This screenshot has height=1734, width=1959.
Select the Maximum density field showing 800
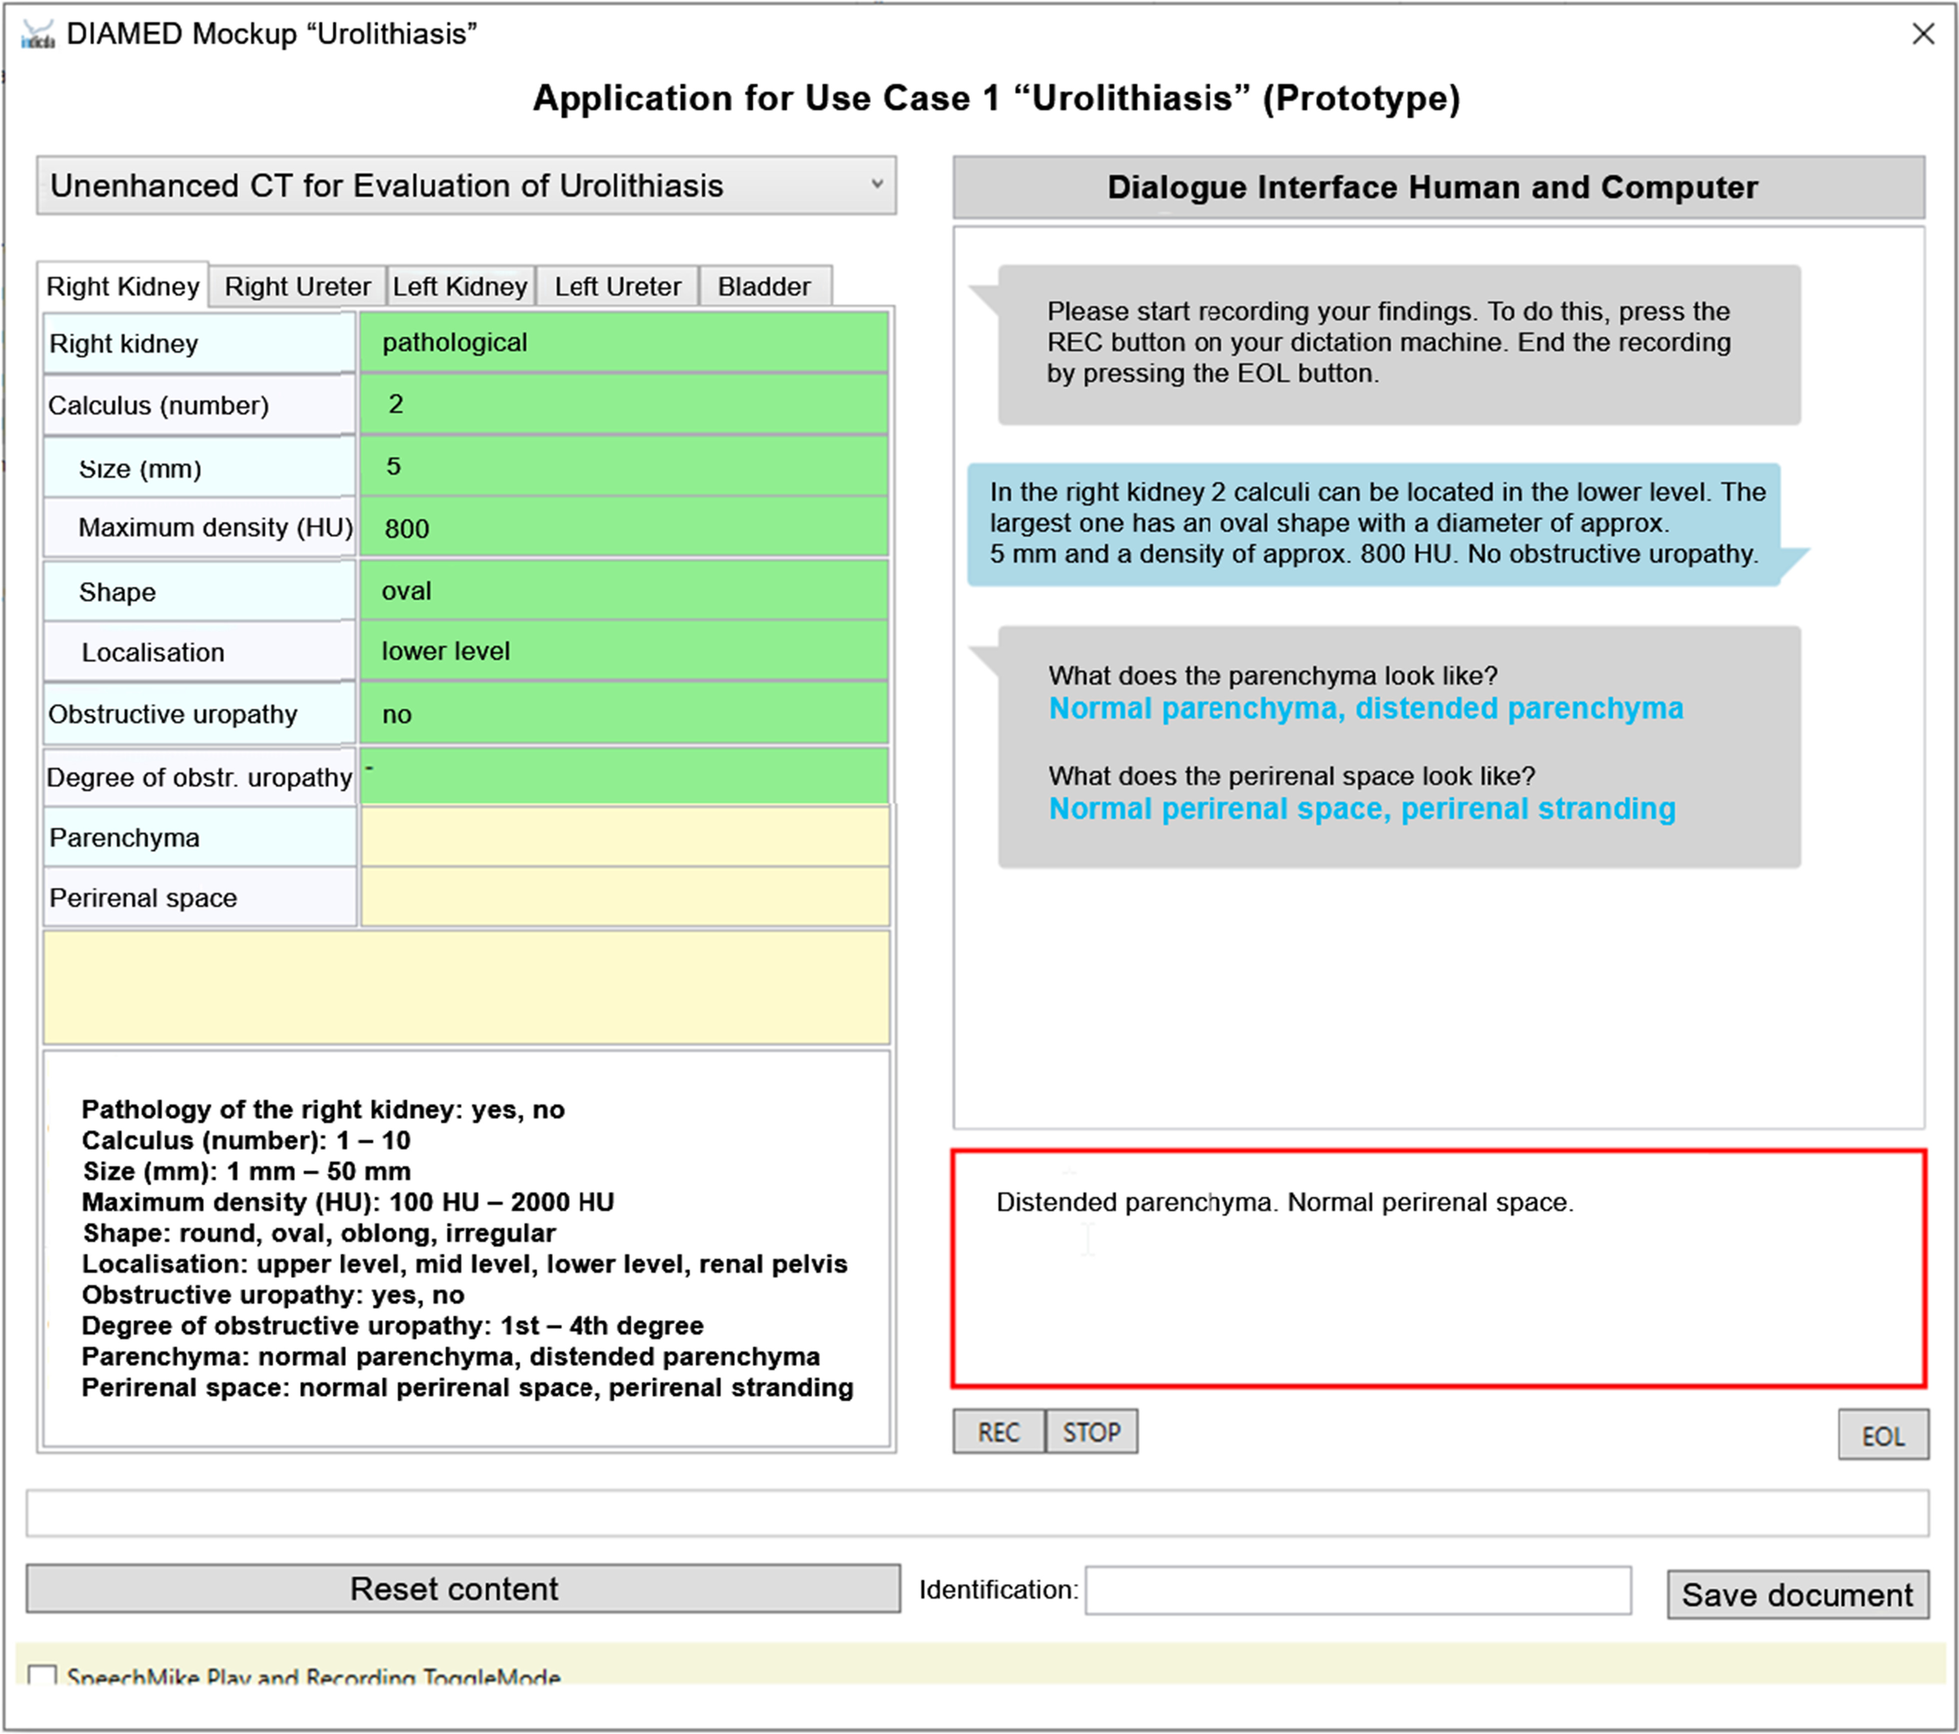click(x=624, y=527)
